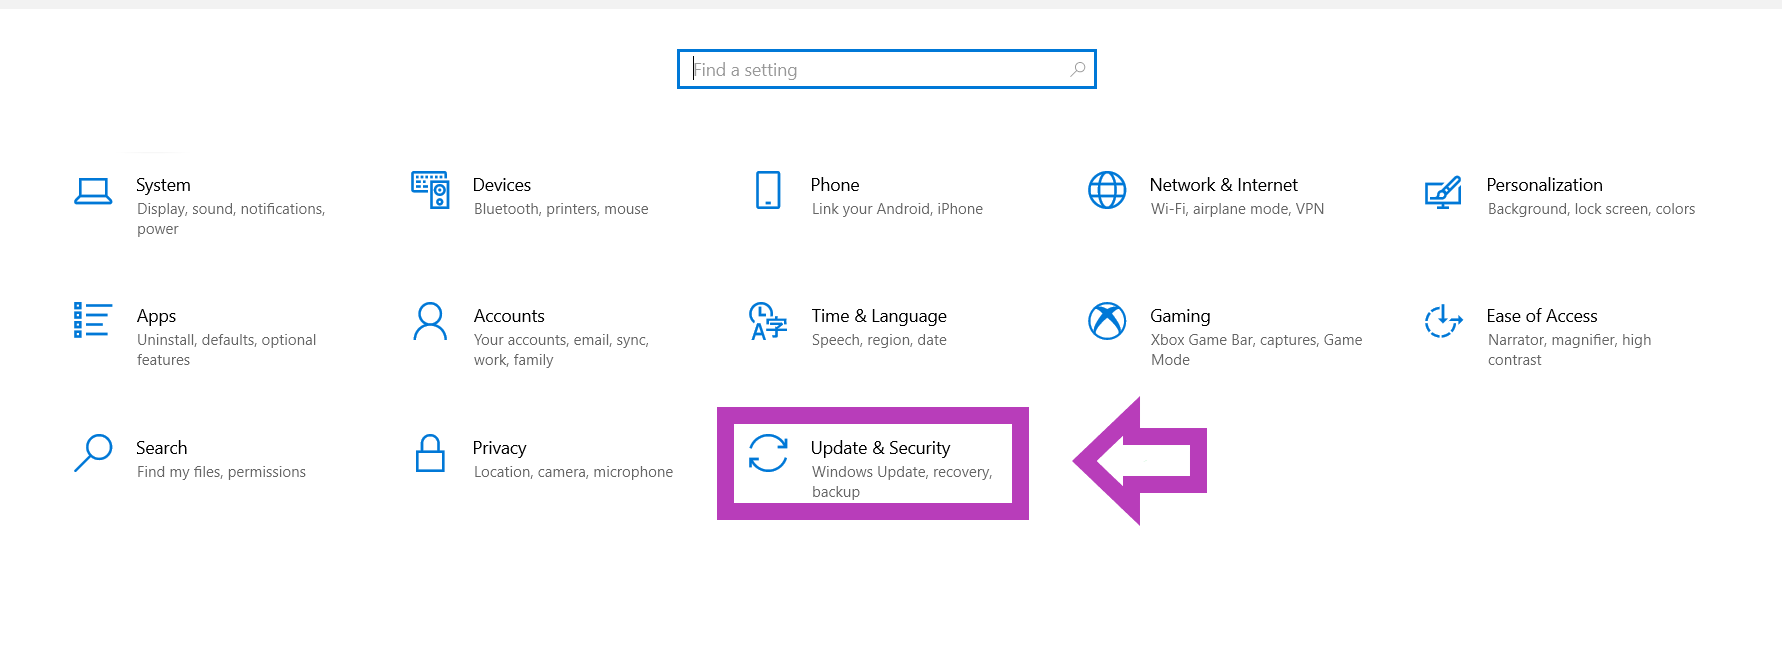
Task: Open Time & Language title
Action: (x=879, y=316)
